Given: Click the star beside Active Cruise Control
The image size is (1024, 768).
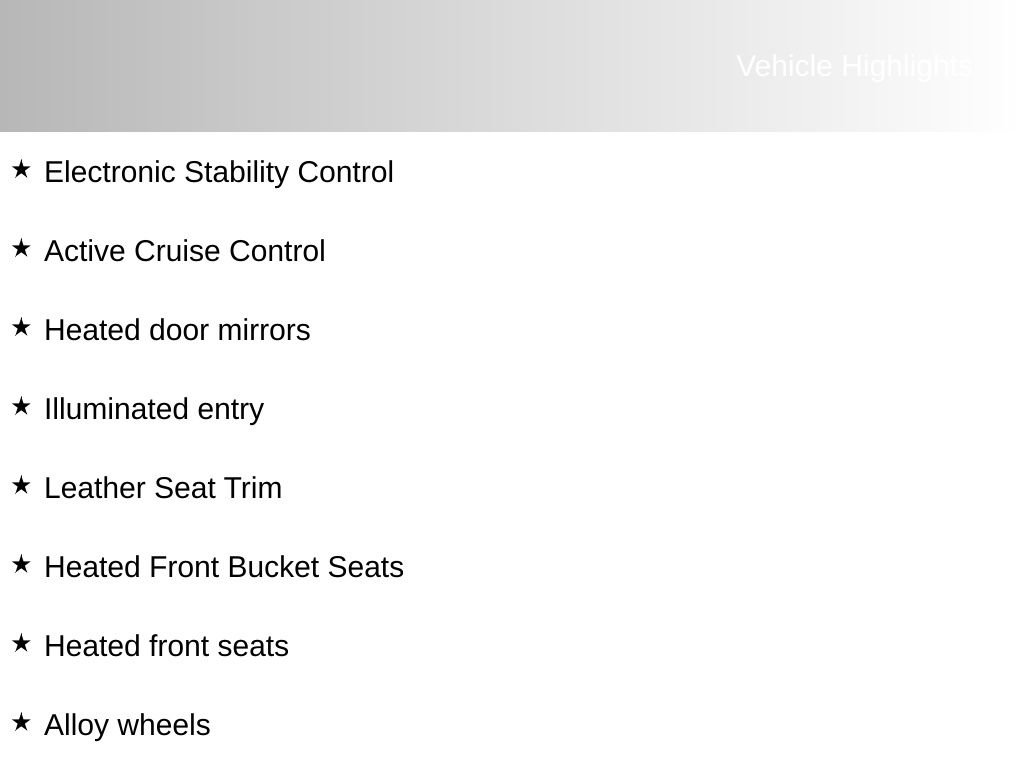Looking at the screenshot, I should tap(21, 248).
